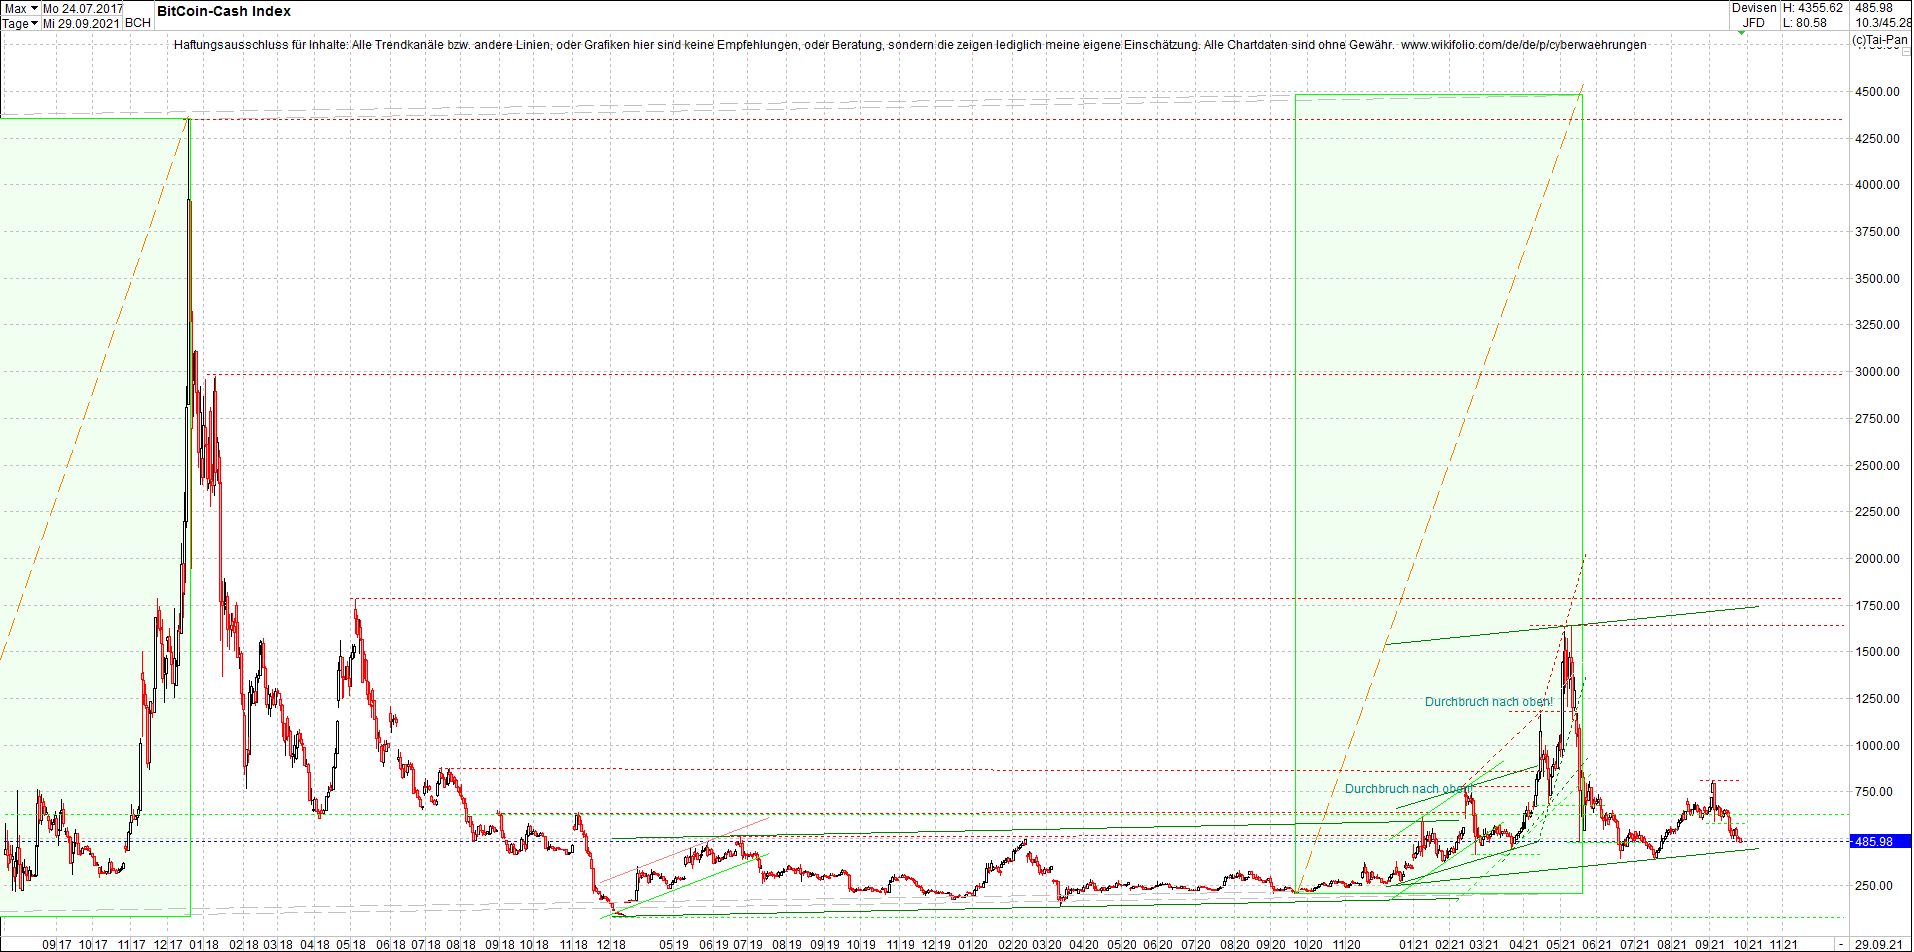The width and height of the screenshot is (1914, 952).
Task: Click the Devisen JFD data cell
Action: (x=1755, y=14)
